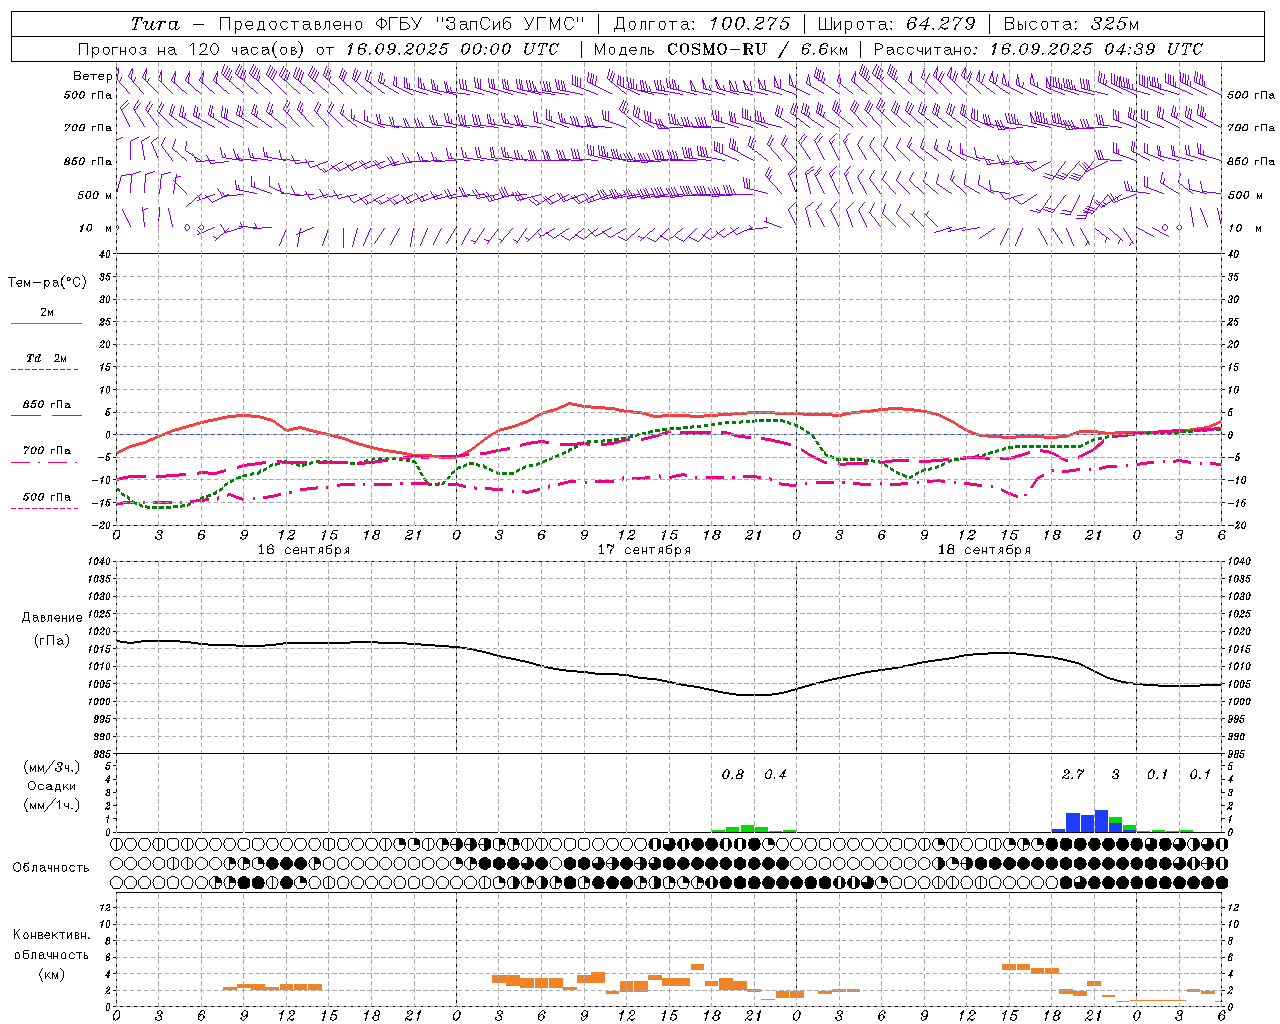1280x1024 pixels.
Task: Click the "17 сентября" date label
Action: coord(644,549)
